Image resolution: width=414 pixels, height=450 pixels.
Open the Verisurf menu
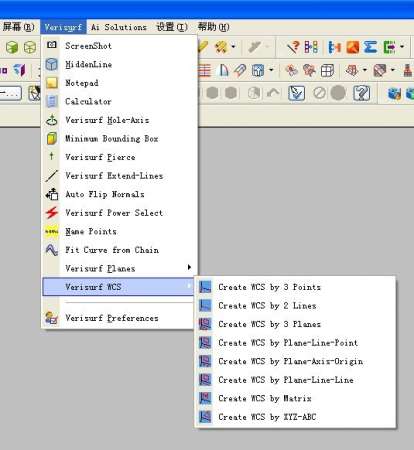tap(63, 27)
